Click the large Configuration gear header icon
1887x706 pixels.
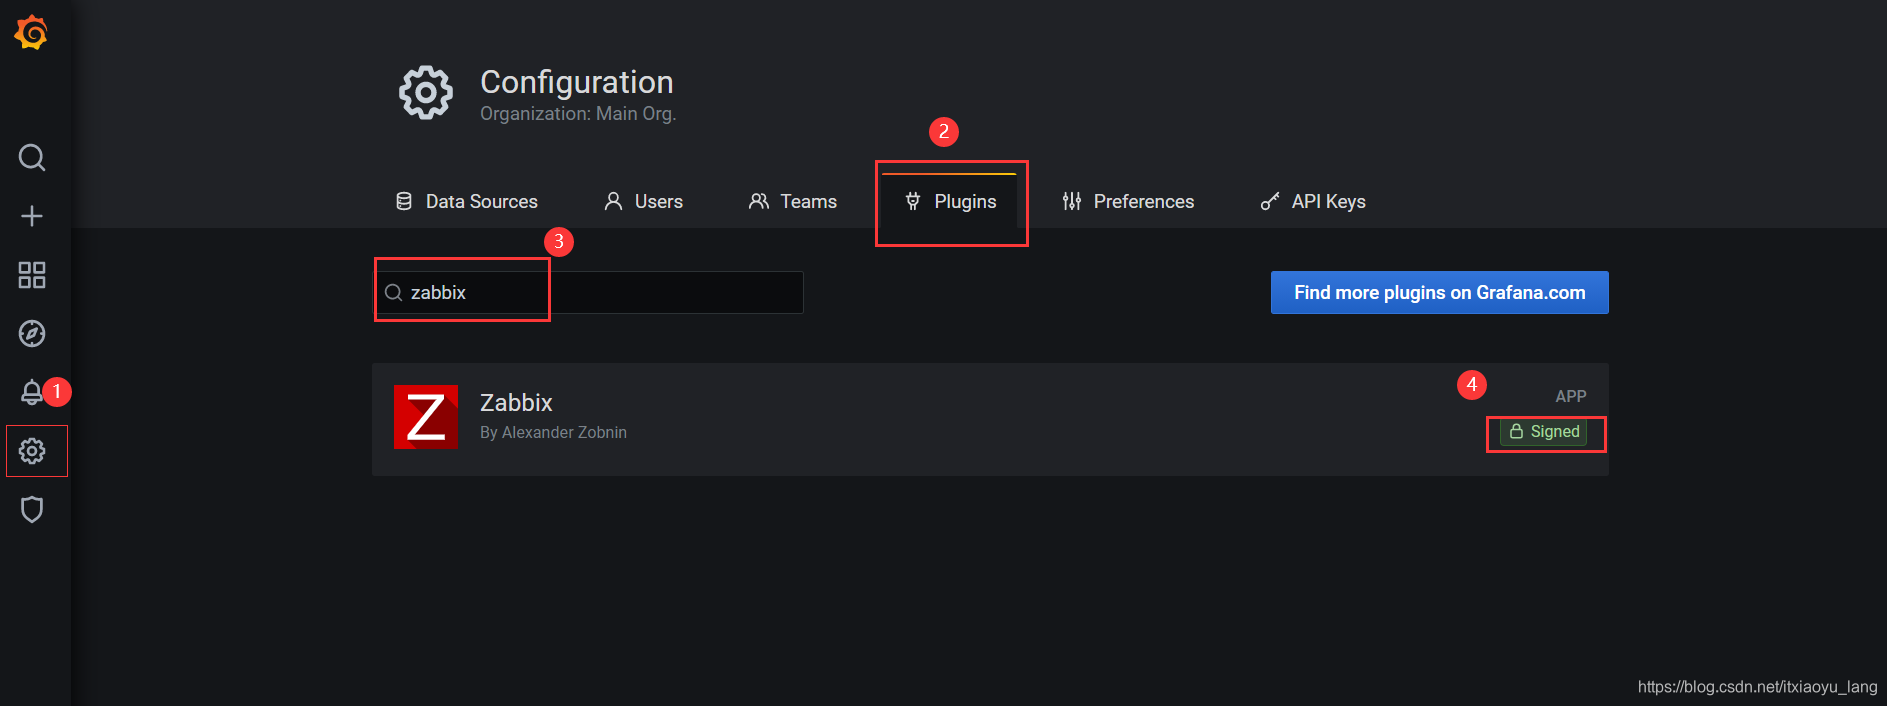426,93
